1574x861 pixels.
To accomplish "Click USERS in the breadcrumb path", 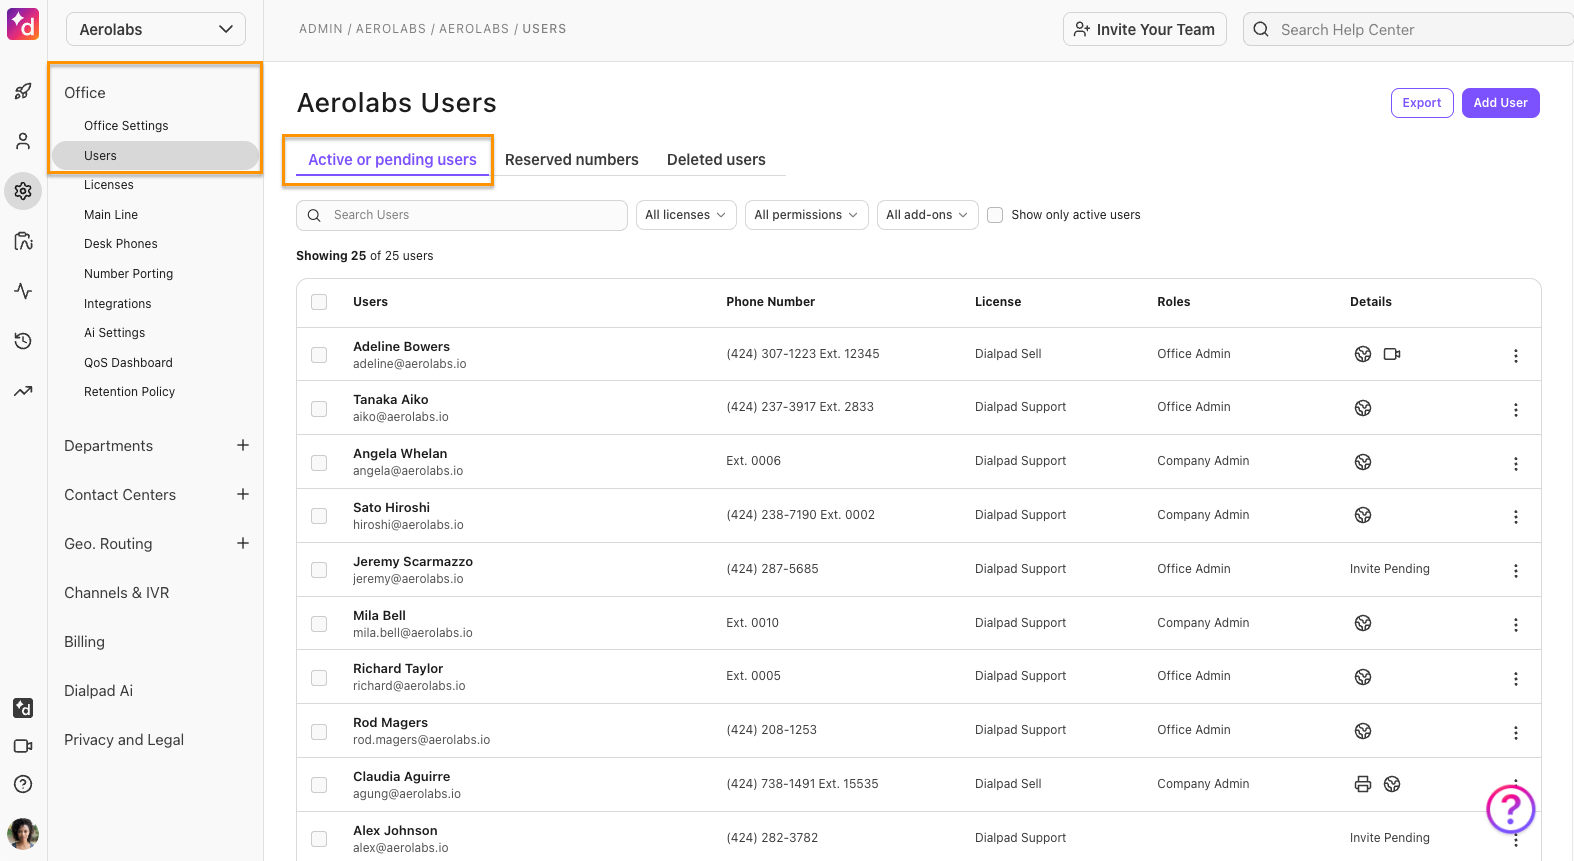I will (x=544, y=29).
